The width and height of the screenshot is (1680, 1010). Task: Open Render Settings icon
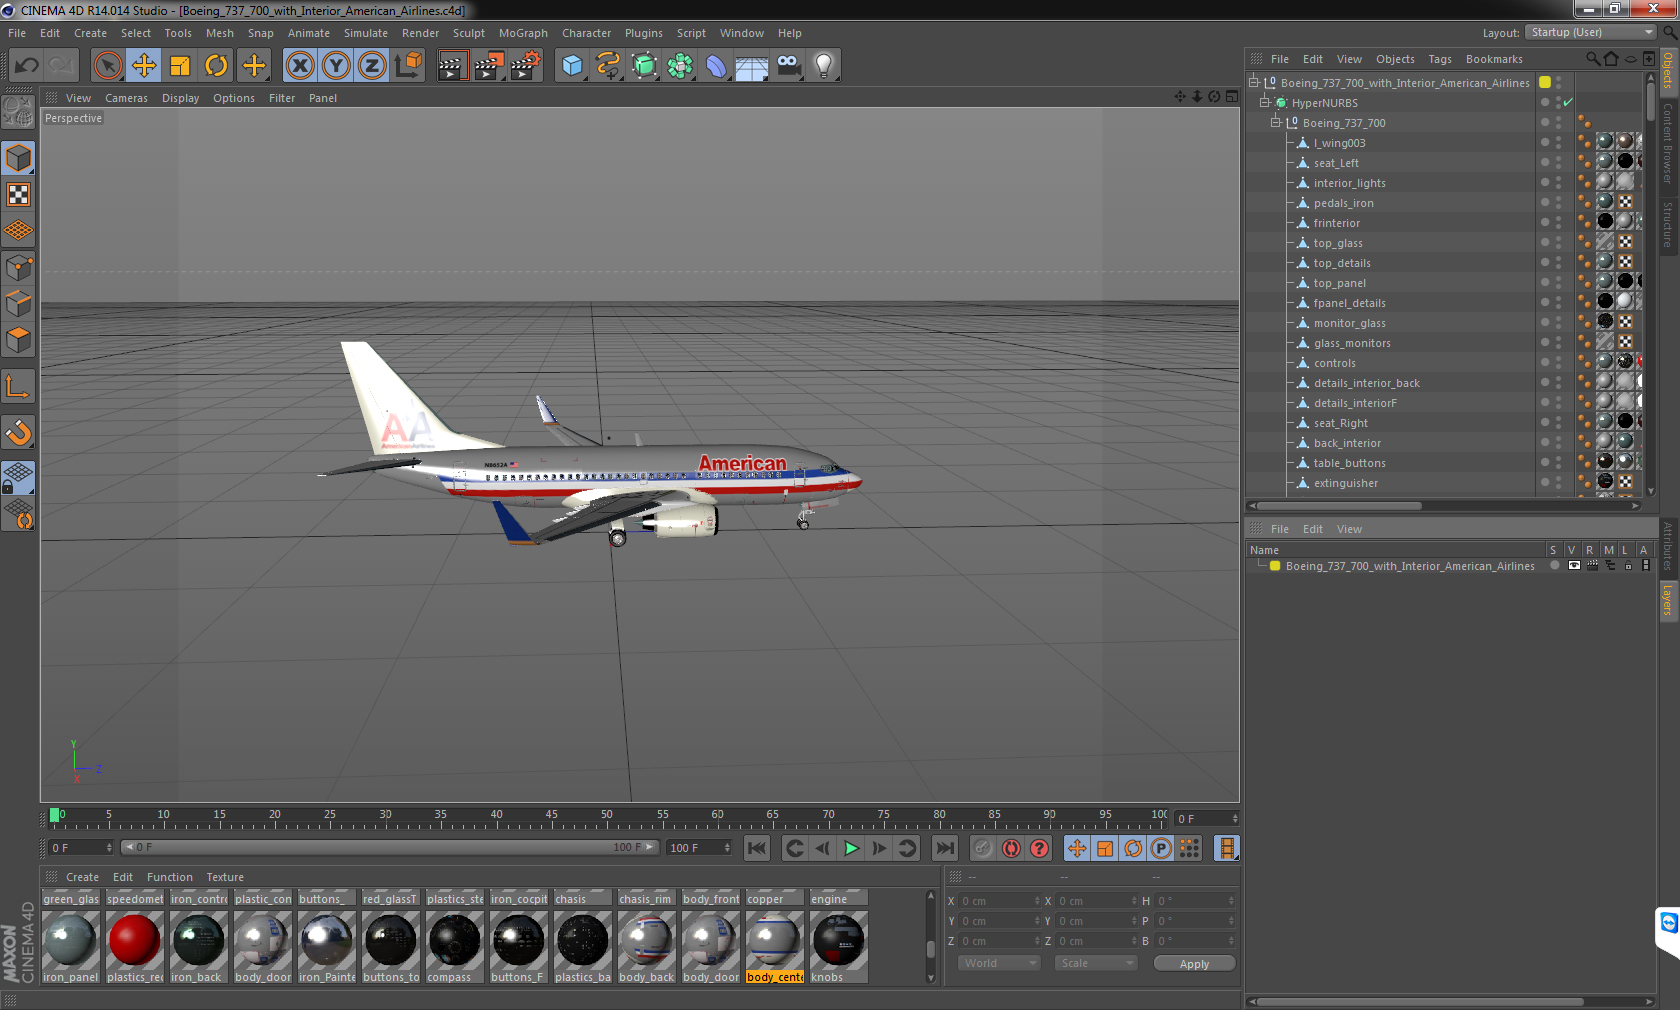pyautogui.click(x=525, y=66)
